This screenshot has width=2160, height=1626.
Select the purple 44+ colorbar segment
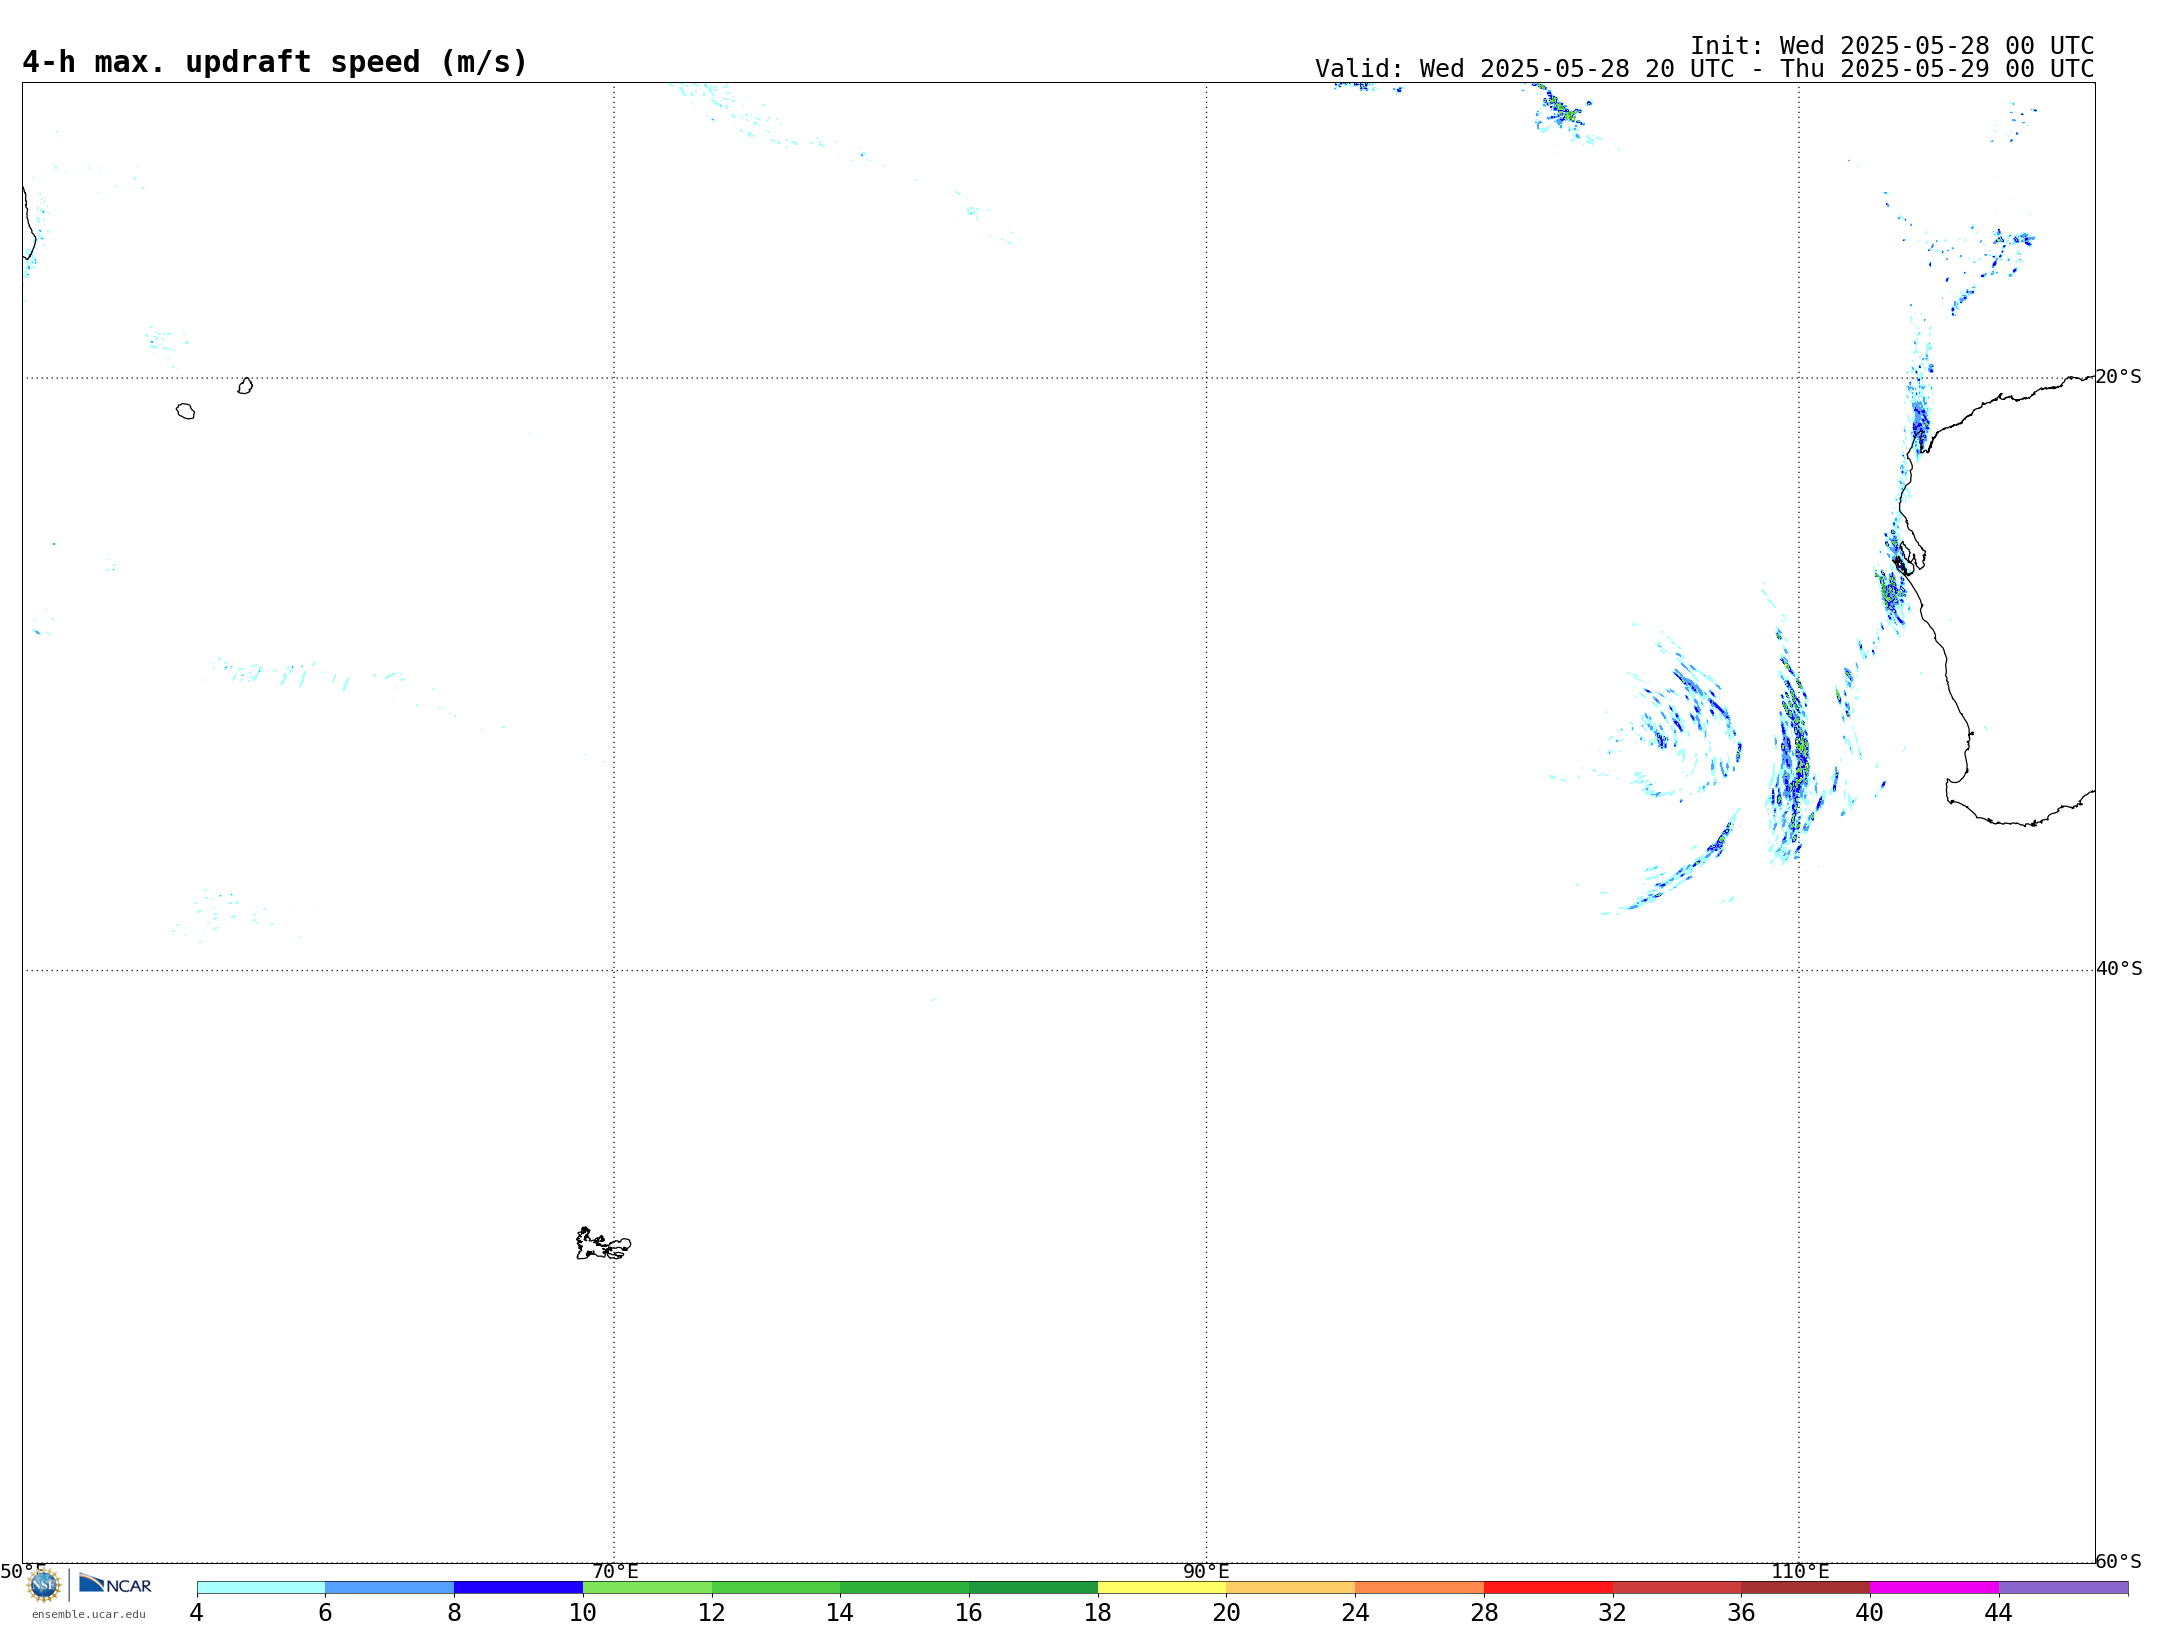(x=2063, y=1588)
